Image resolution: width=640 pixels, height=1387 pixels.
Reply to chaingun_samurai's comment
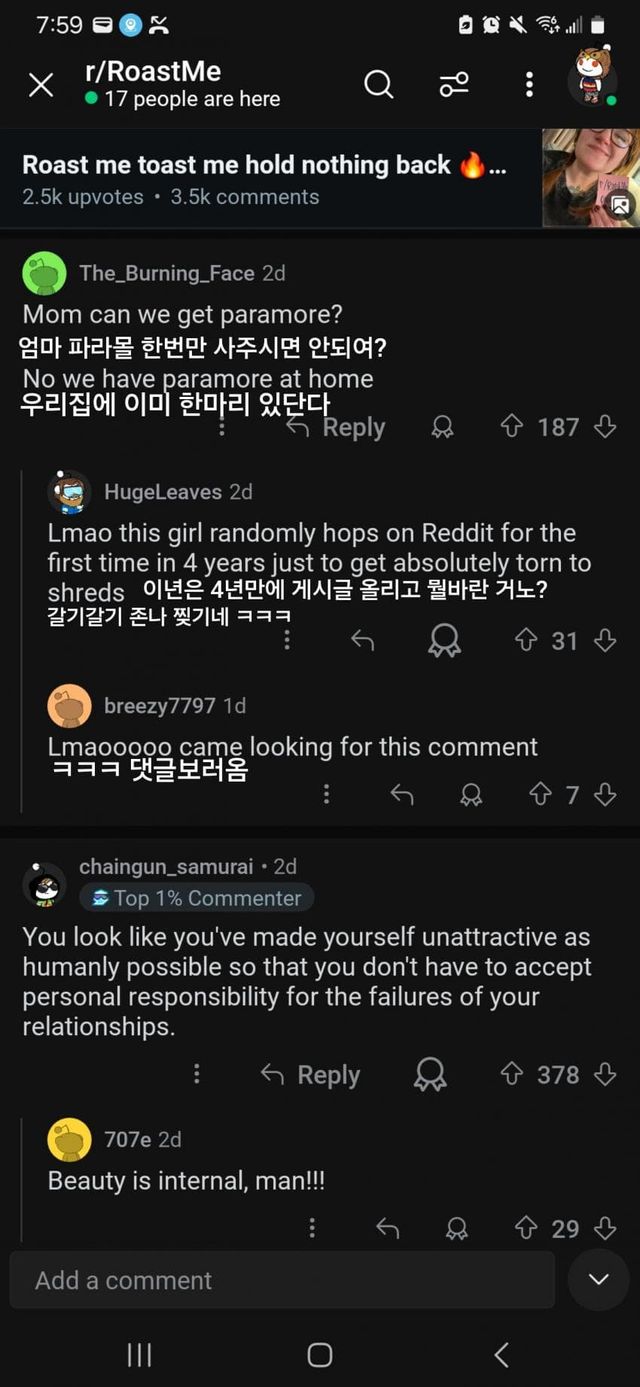click(x=310, y=1075)
